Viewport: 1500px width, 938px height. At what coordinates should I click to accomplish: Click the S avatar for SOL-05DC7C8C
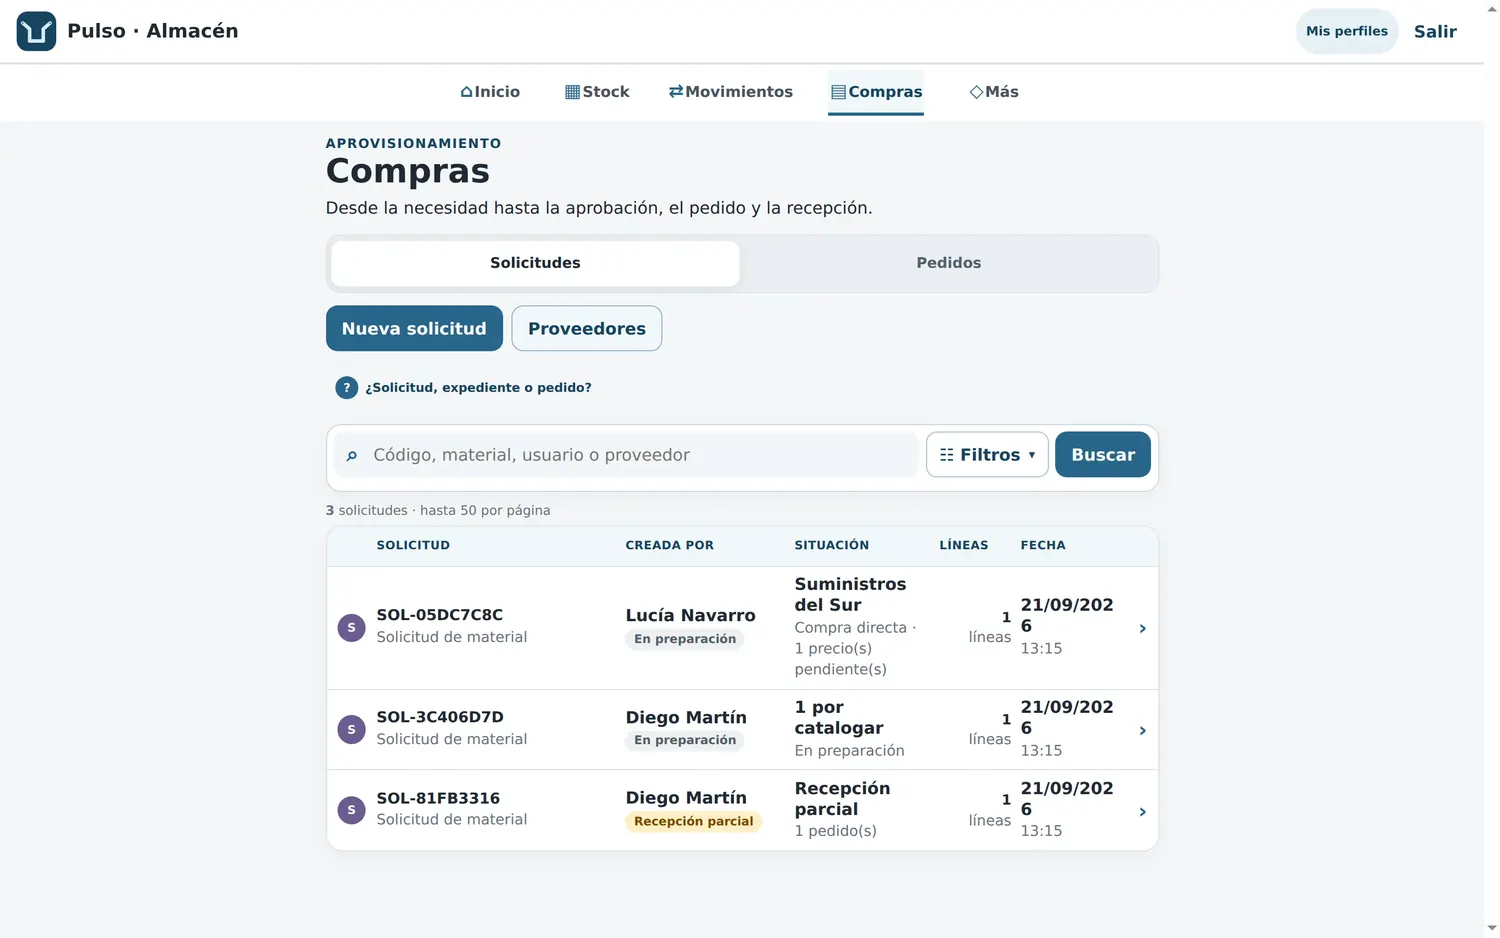coord(351,628)
